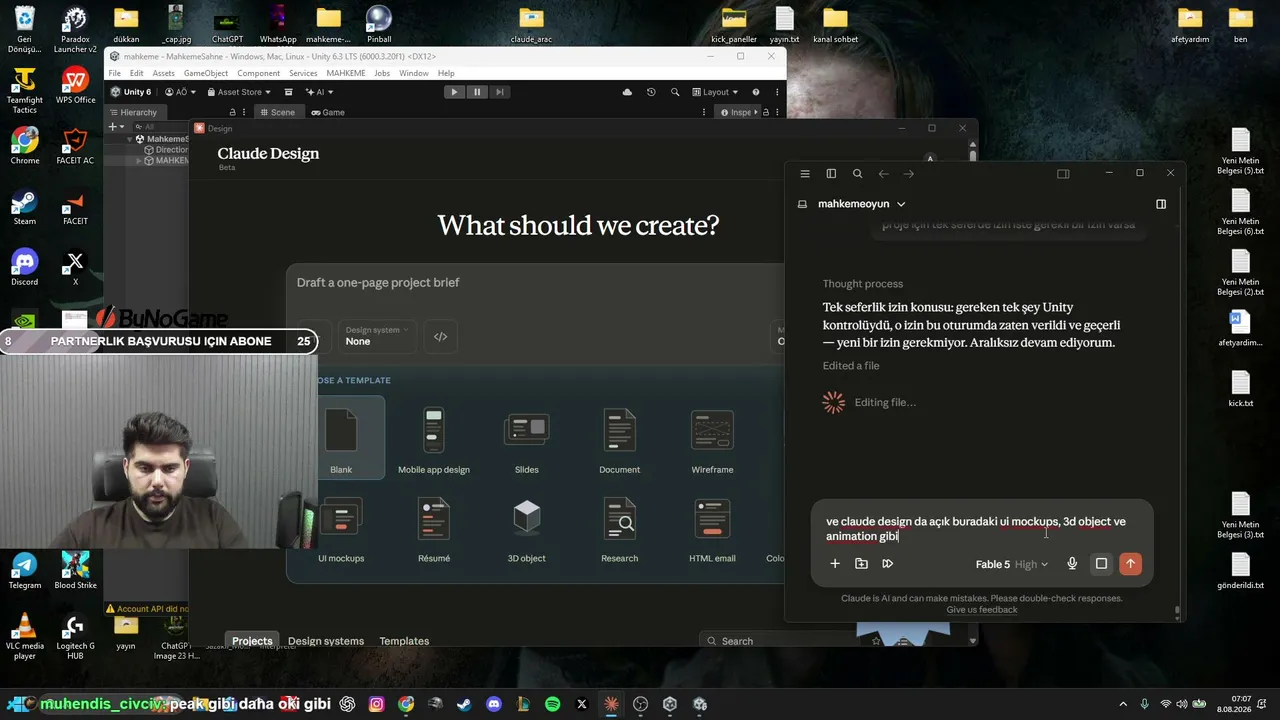Open Steam from the taskbar
Image resolution: width=1280 pixels, height=720 pixels.
click(464, 704)
